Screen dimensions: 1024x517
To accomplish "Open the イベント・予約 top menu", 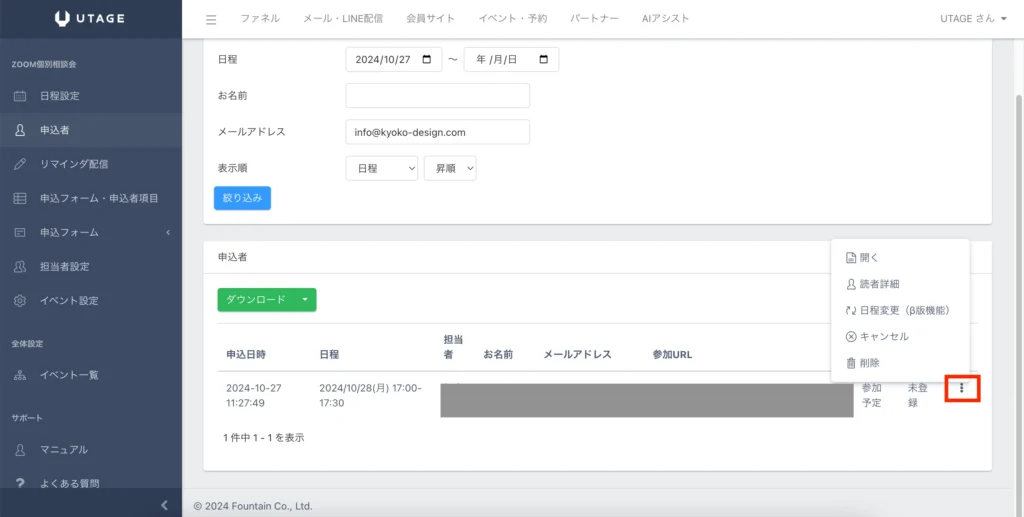I will 513,18.
